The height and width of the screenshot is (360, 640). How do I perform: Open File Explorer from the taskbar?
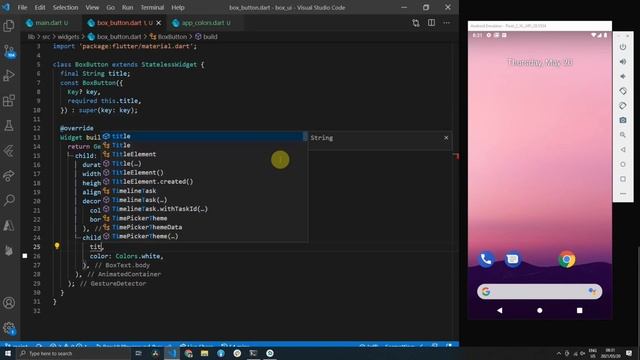click(x=204, y=353)
